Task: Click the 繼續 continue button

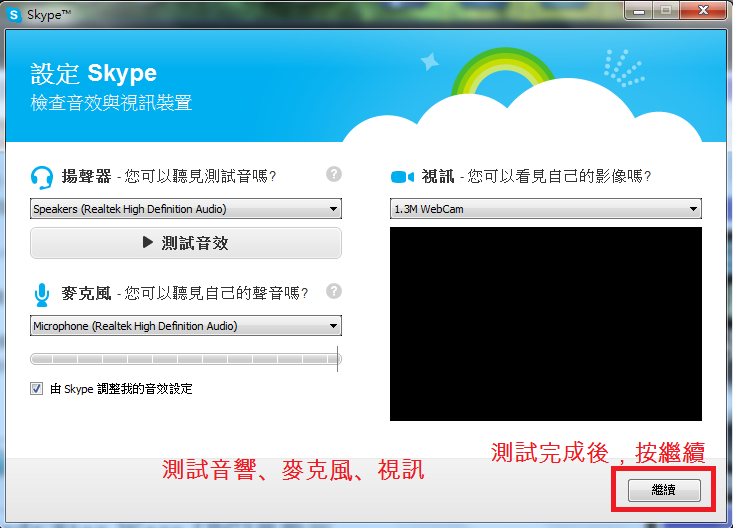Action: [x=664, y=490]
